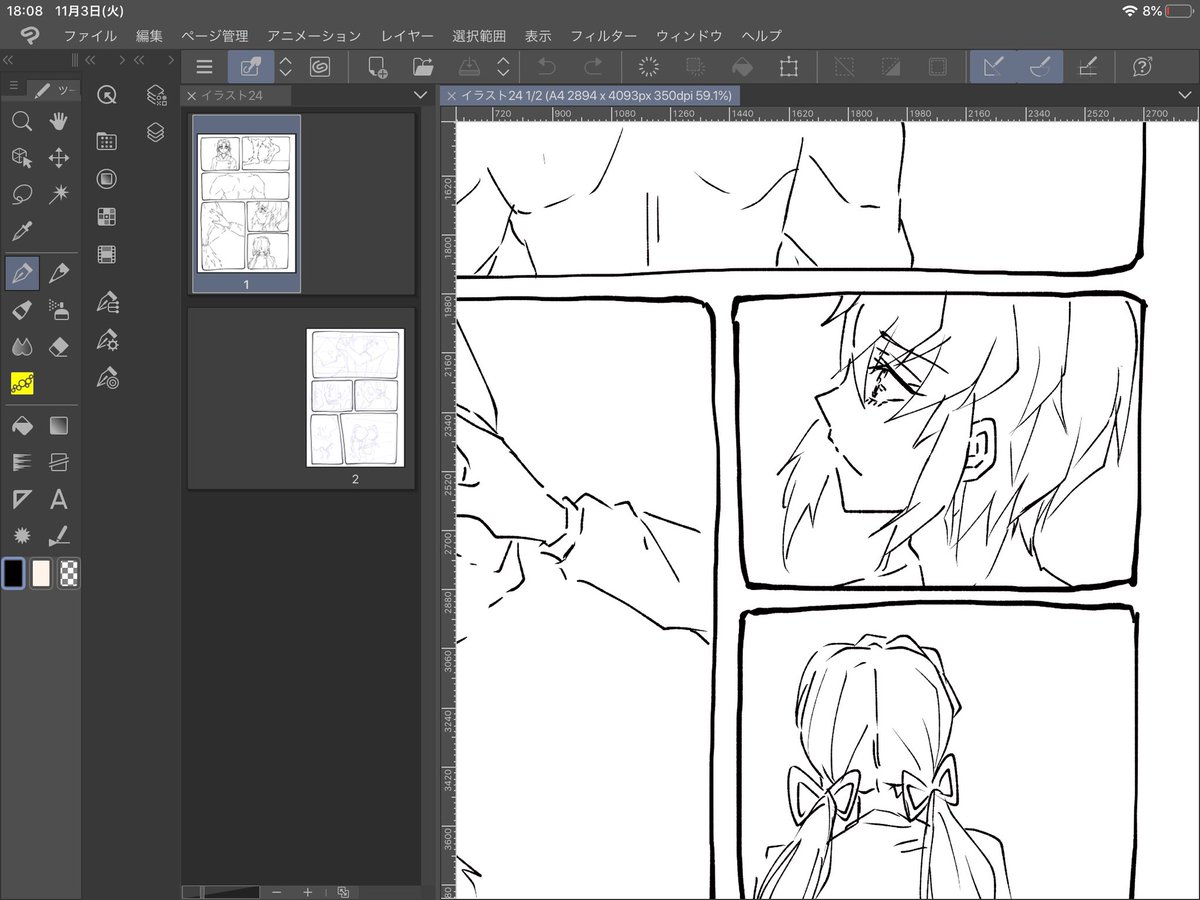Open the Material palette folder icon
Screen dimensions: 1200x900
coord(107,141)
